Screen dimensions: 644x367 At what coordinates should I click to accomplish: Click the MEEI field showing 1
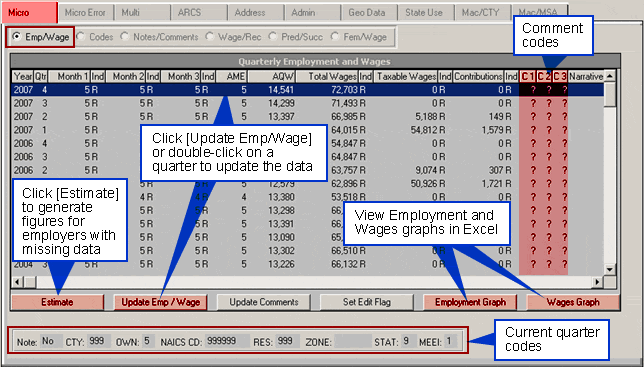point(450,341)
